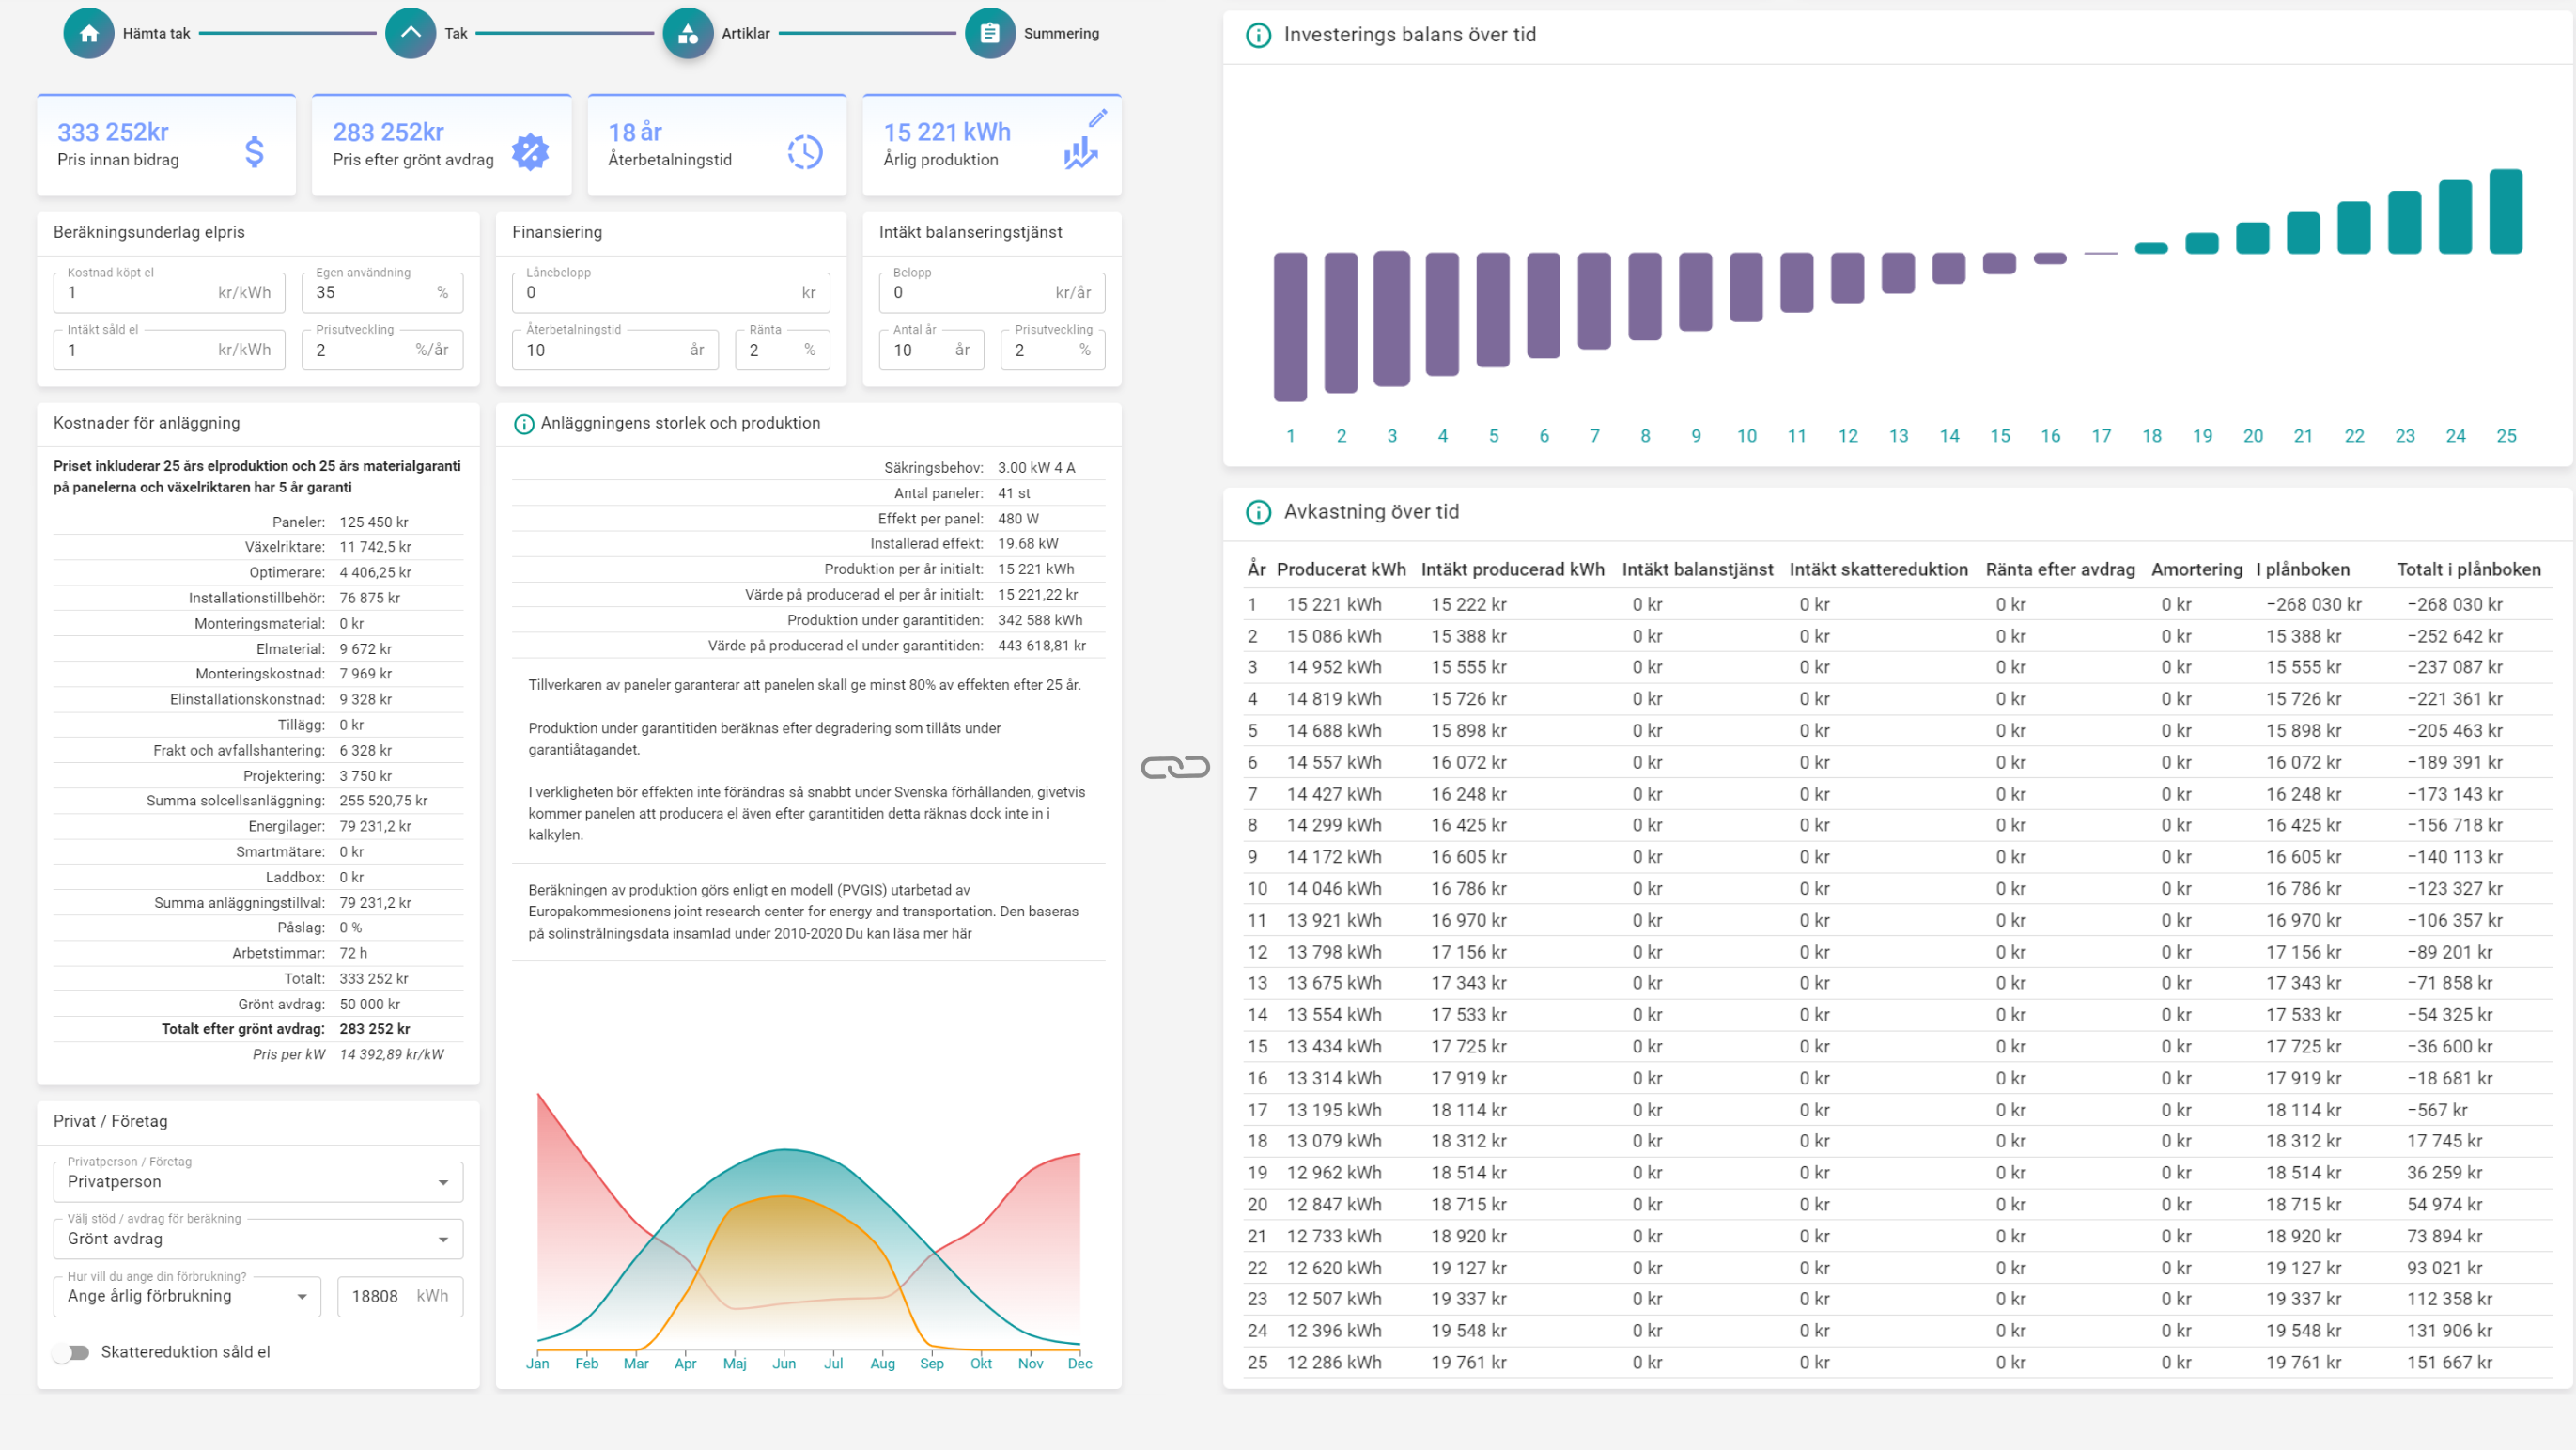The width and height of the screenshot is (2576, 1450).
Task: Open the Grönt avdrag support dropdown
Action: [x=257, y=1239]
